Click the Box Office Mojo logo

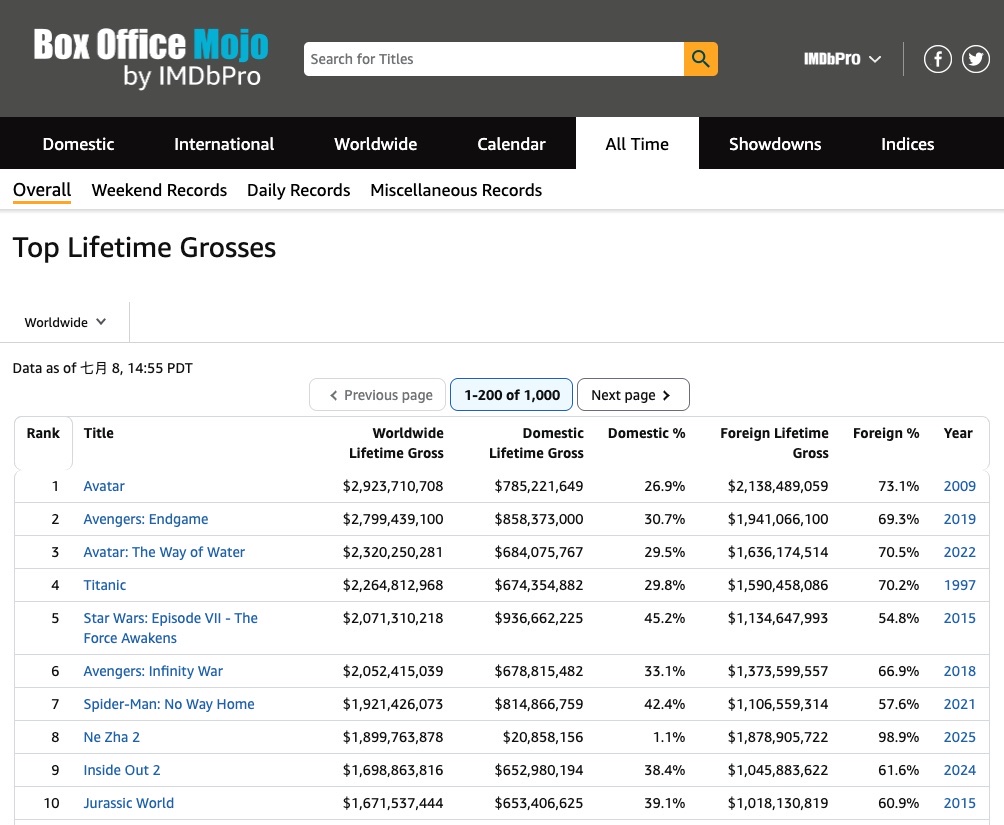coord(151,58)
